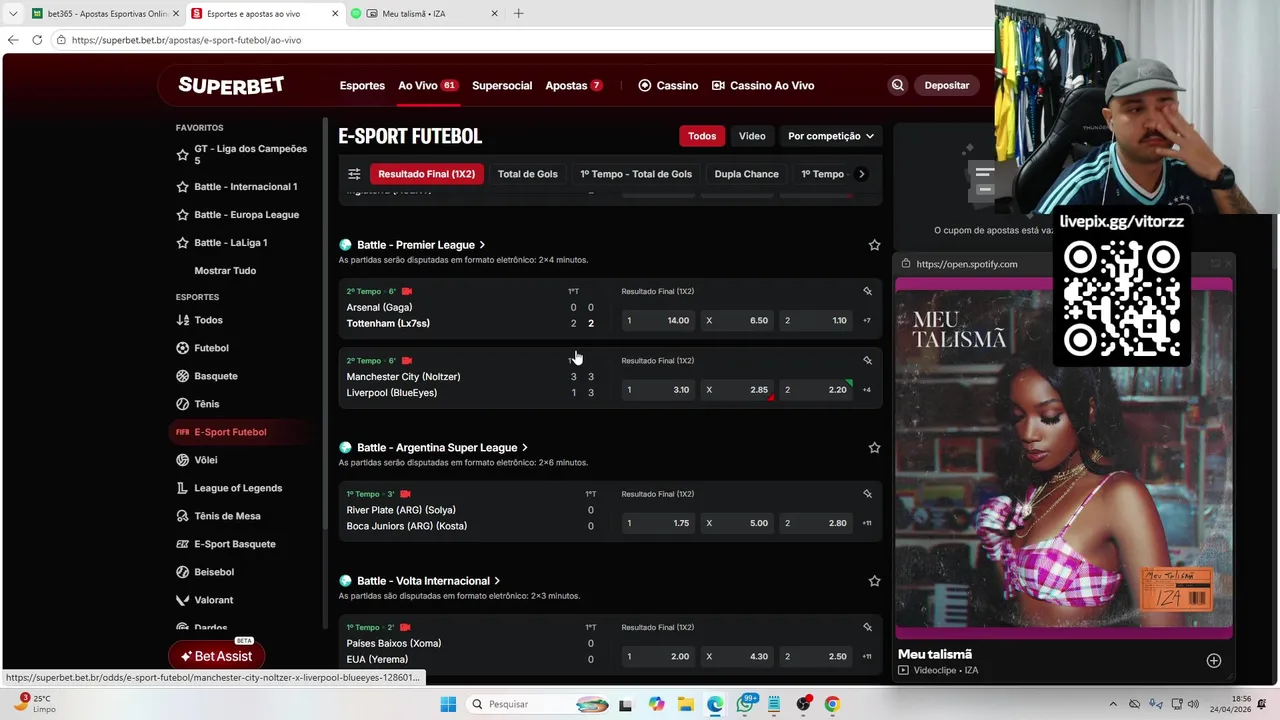Pin the River Plate vs Boca Juniors match
Image resolution: width=1280 pixels, height=720 pixels.
point(867,494)
